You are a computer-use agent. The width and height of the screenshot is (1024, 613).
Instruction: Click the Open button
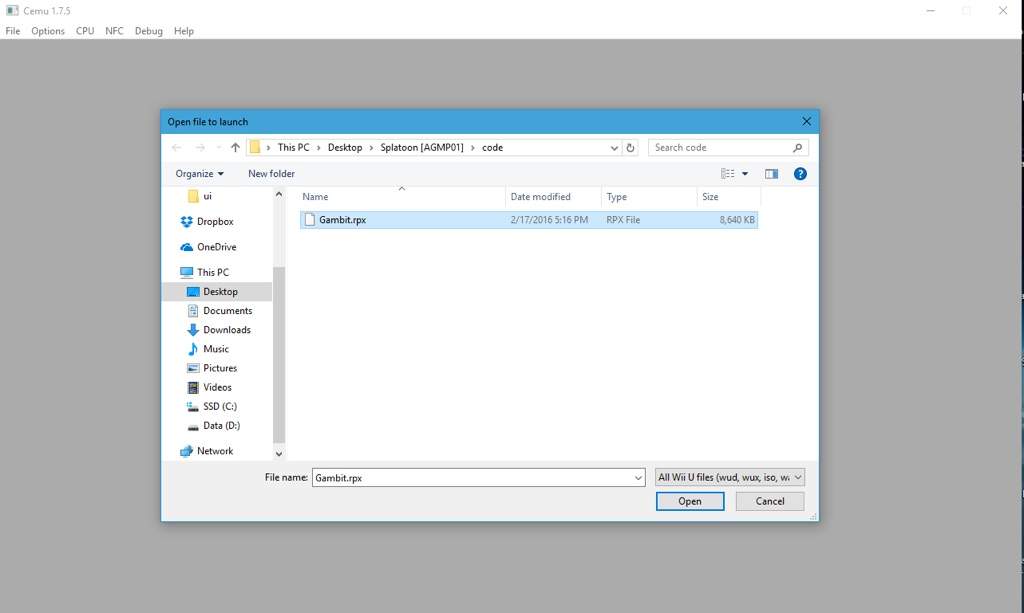(690, 501)
